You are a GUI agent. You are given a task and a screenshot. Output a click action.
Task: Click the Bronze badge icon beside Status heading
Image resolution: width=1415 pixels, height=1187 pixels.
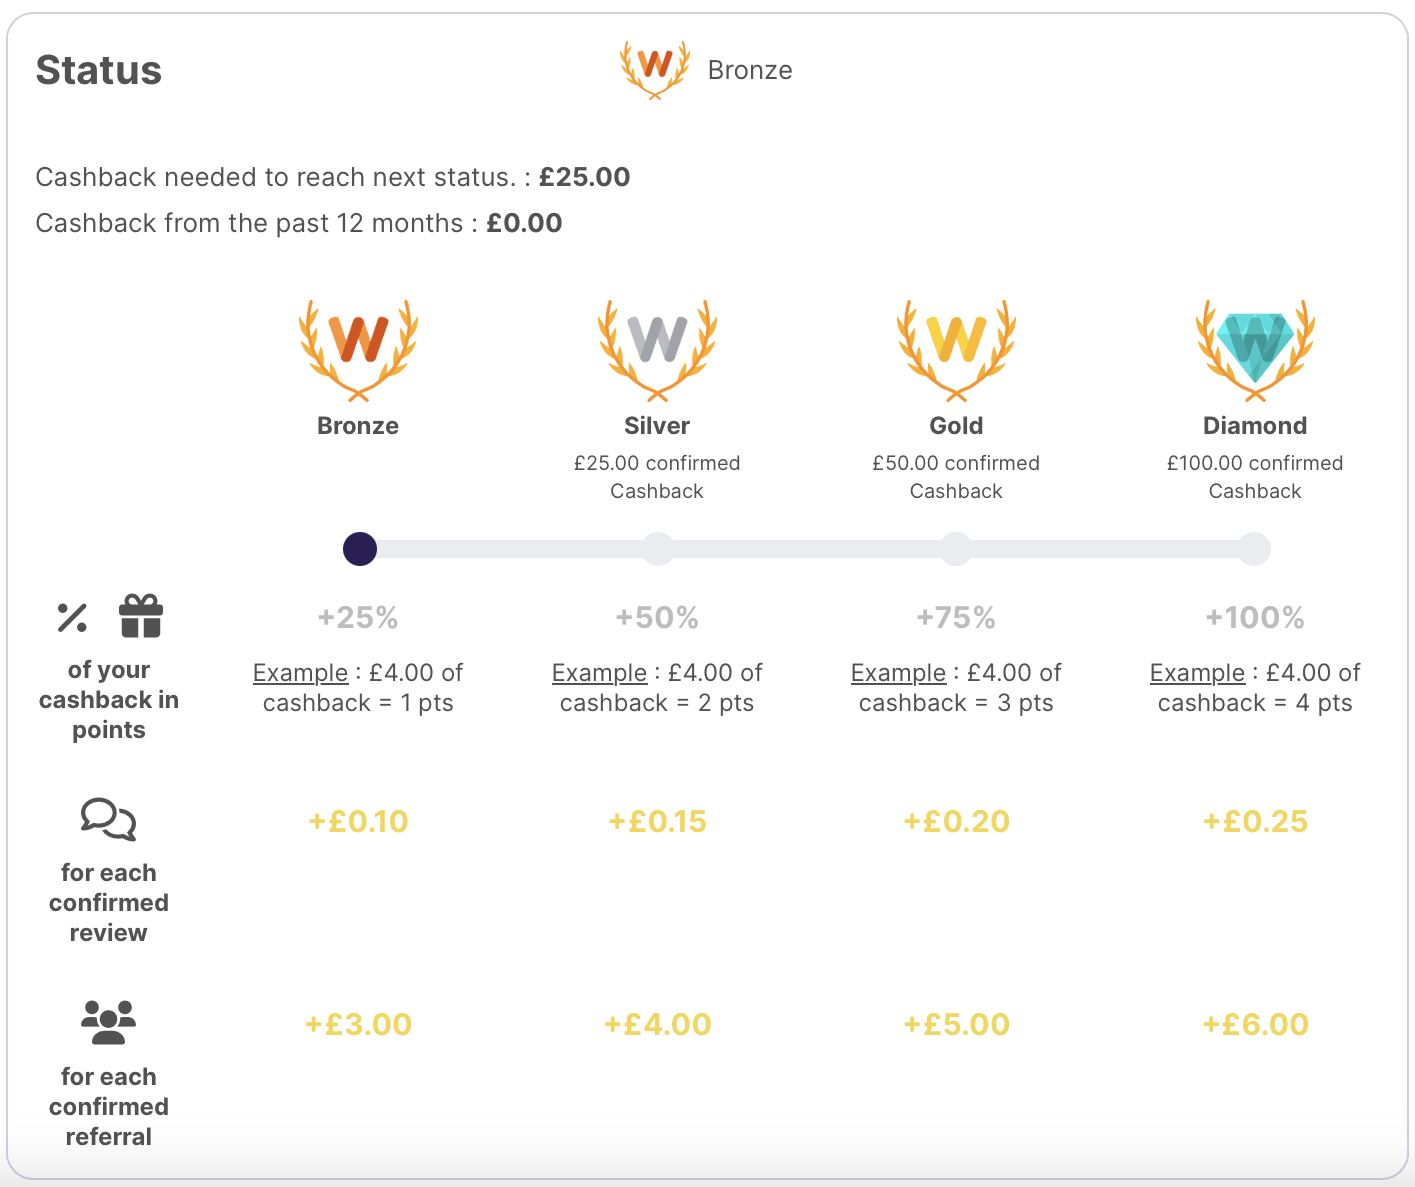[655, 69]
